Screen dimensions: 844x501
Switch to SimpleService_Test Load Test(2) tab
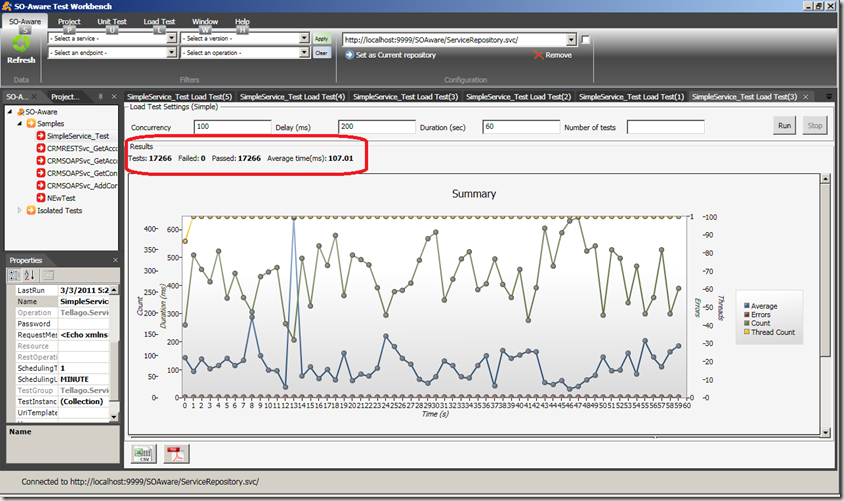click(x=518, y=97)
